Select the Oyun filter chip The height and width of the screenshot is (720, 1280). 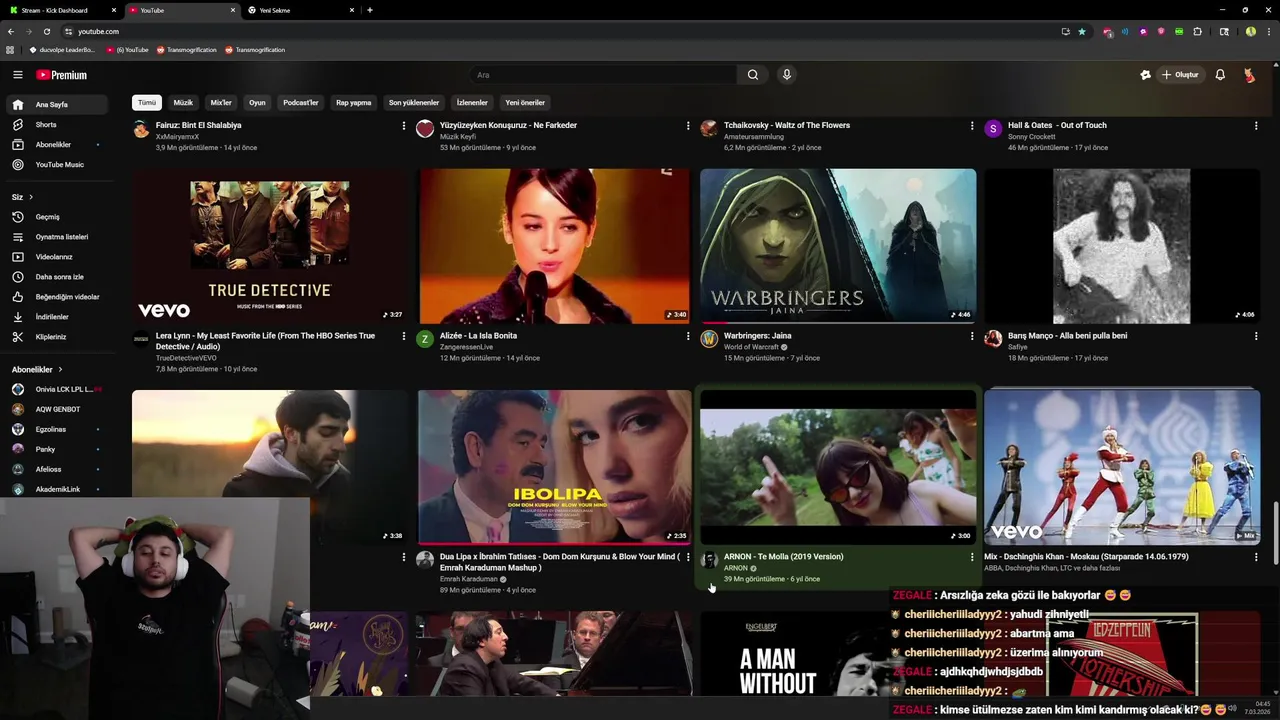pos(257,103)
